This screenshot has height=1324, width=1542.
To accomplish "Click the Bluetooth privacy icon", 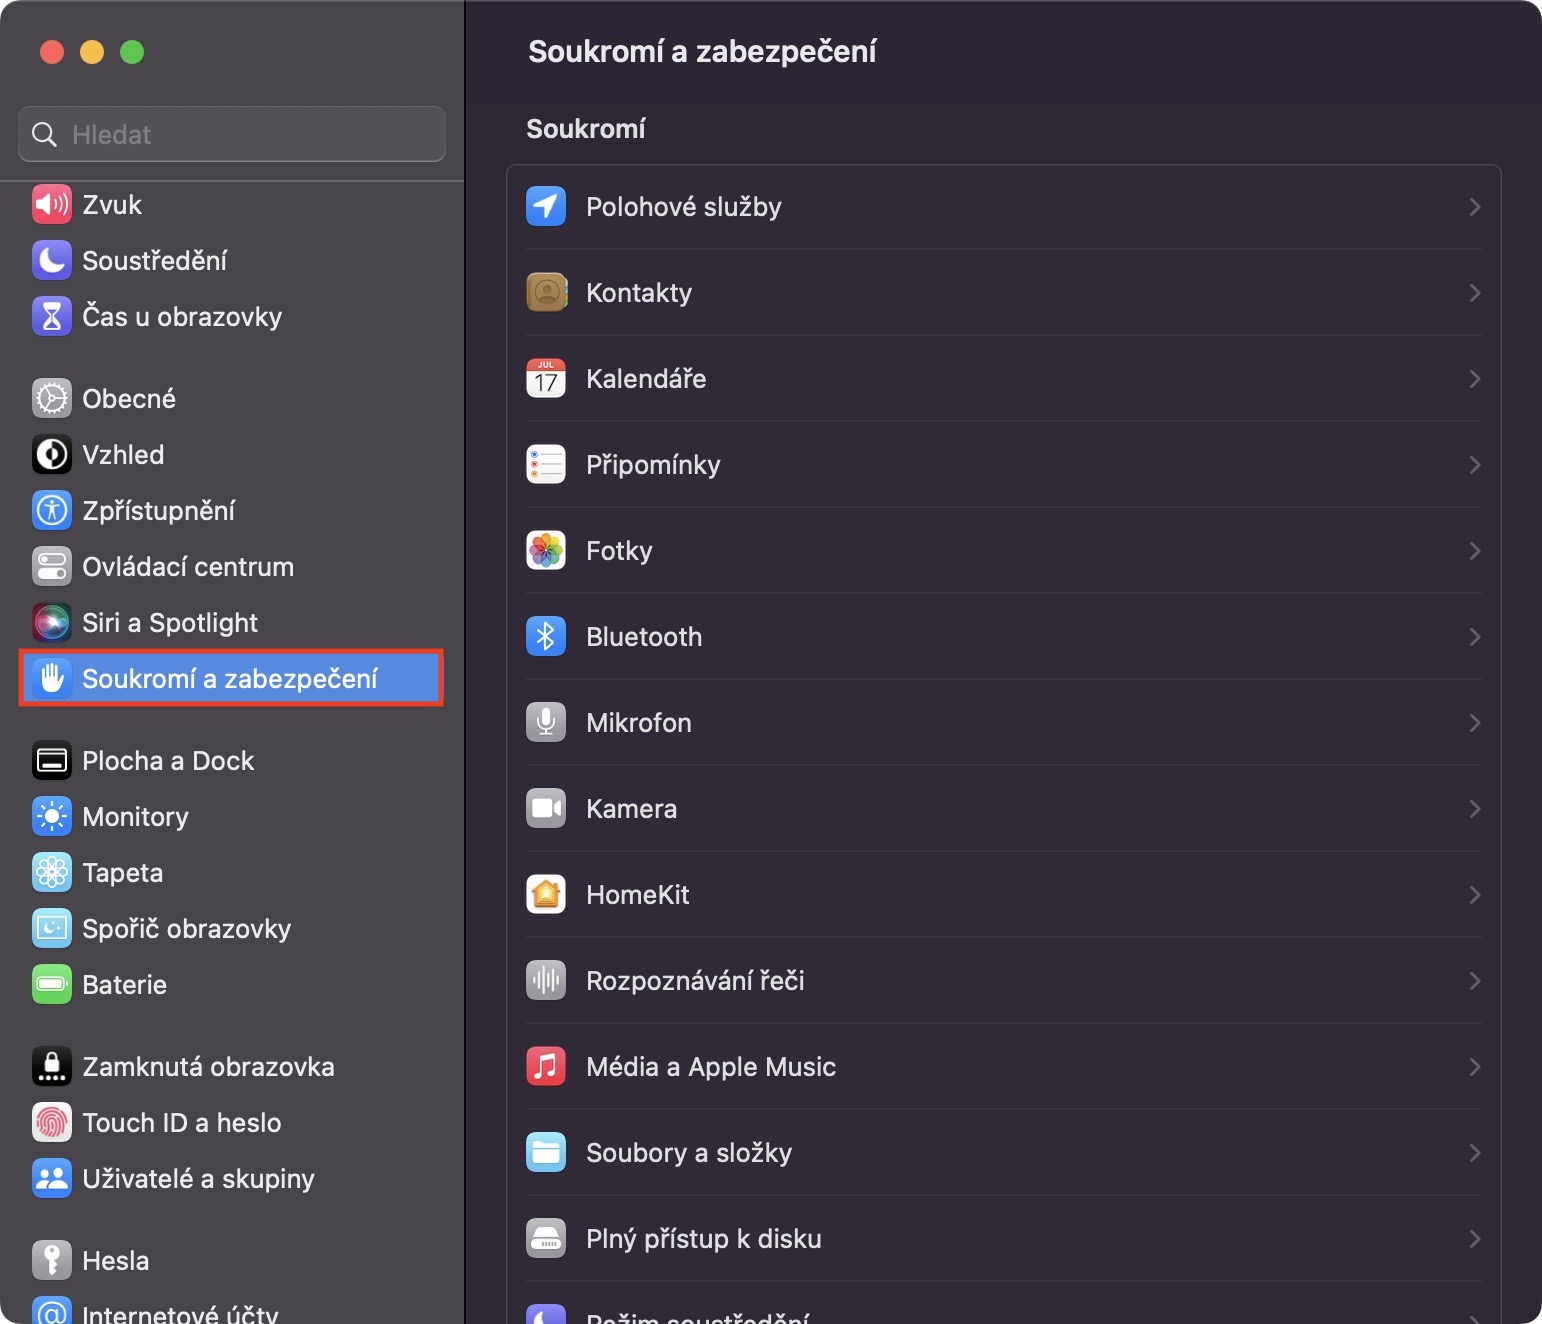I will [546, 637].
